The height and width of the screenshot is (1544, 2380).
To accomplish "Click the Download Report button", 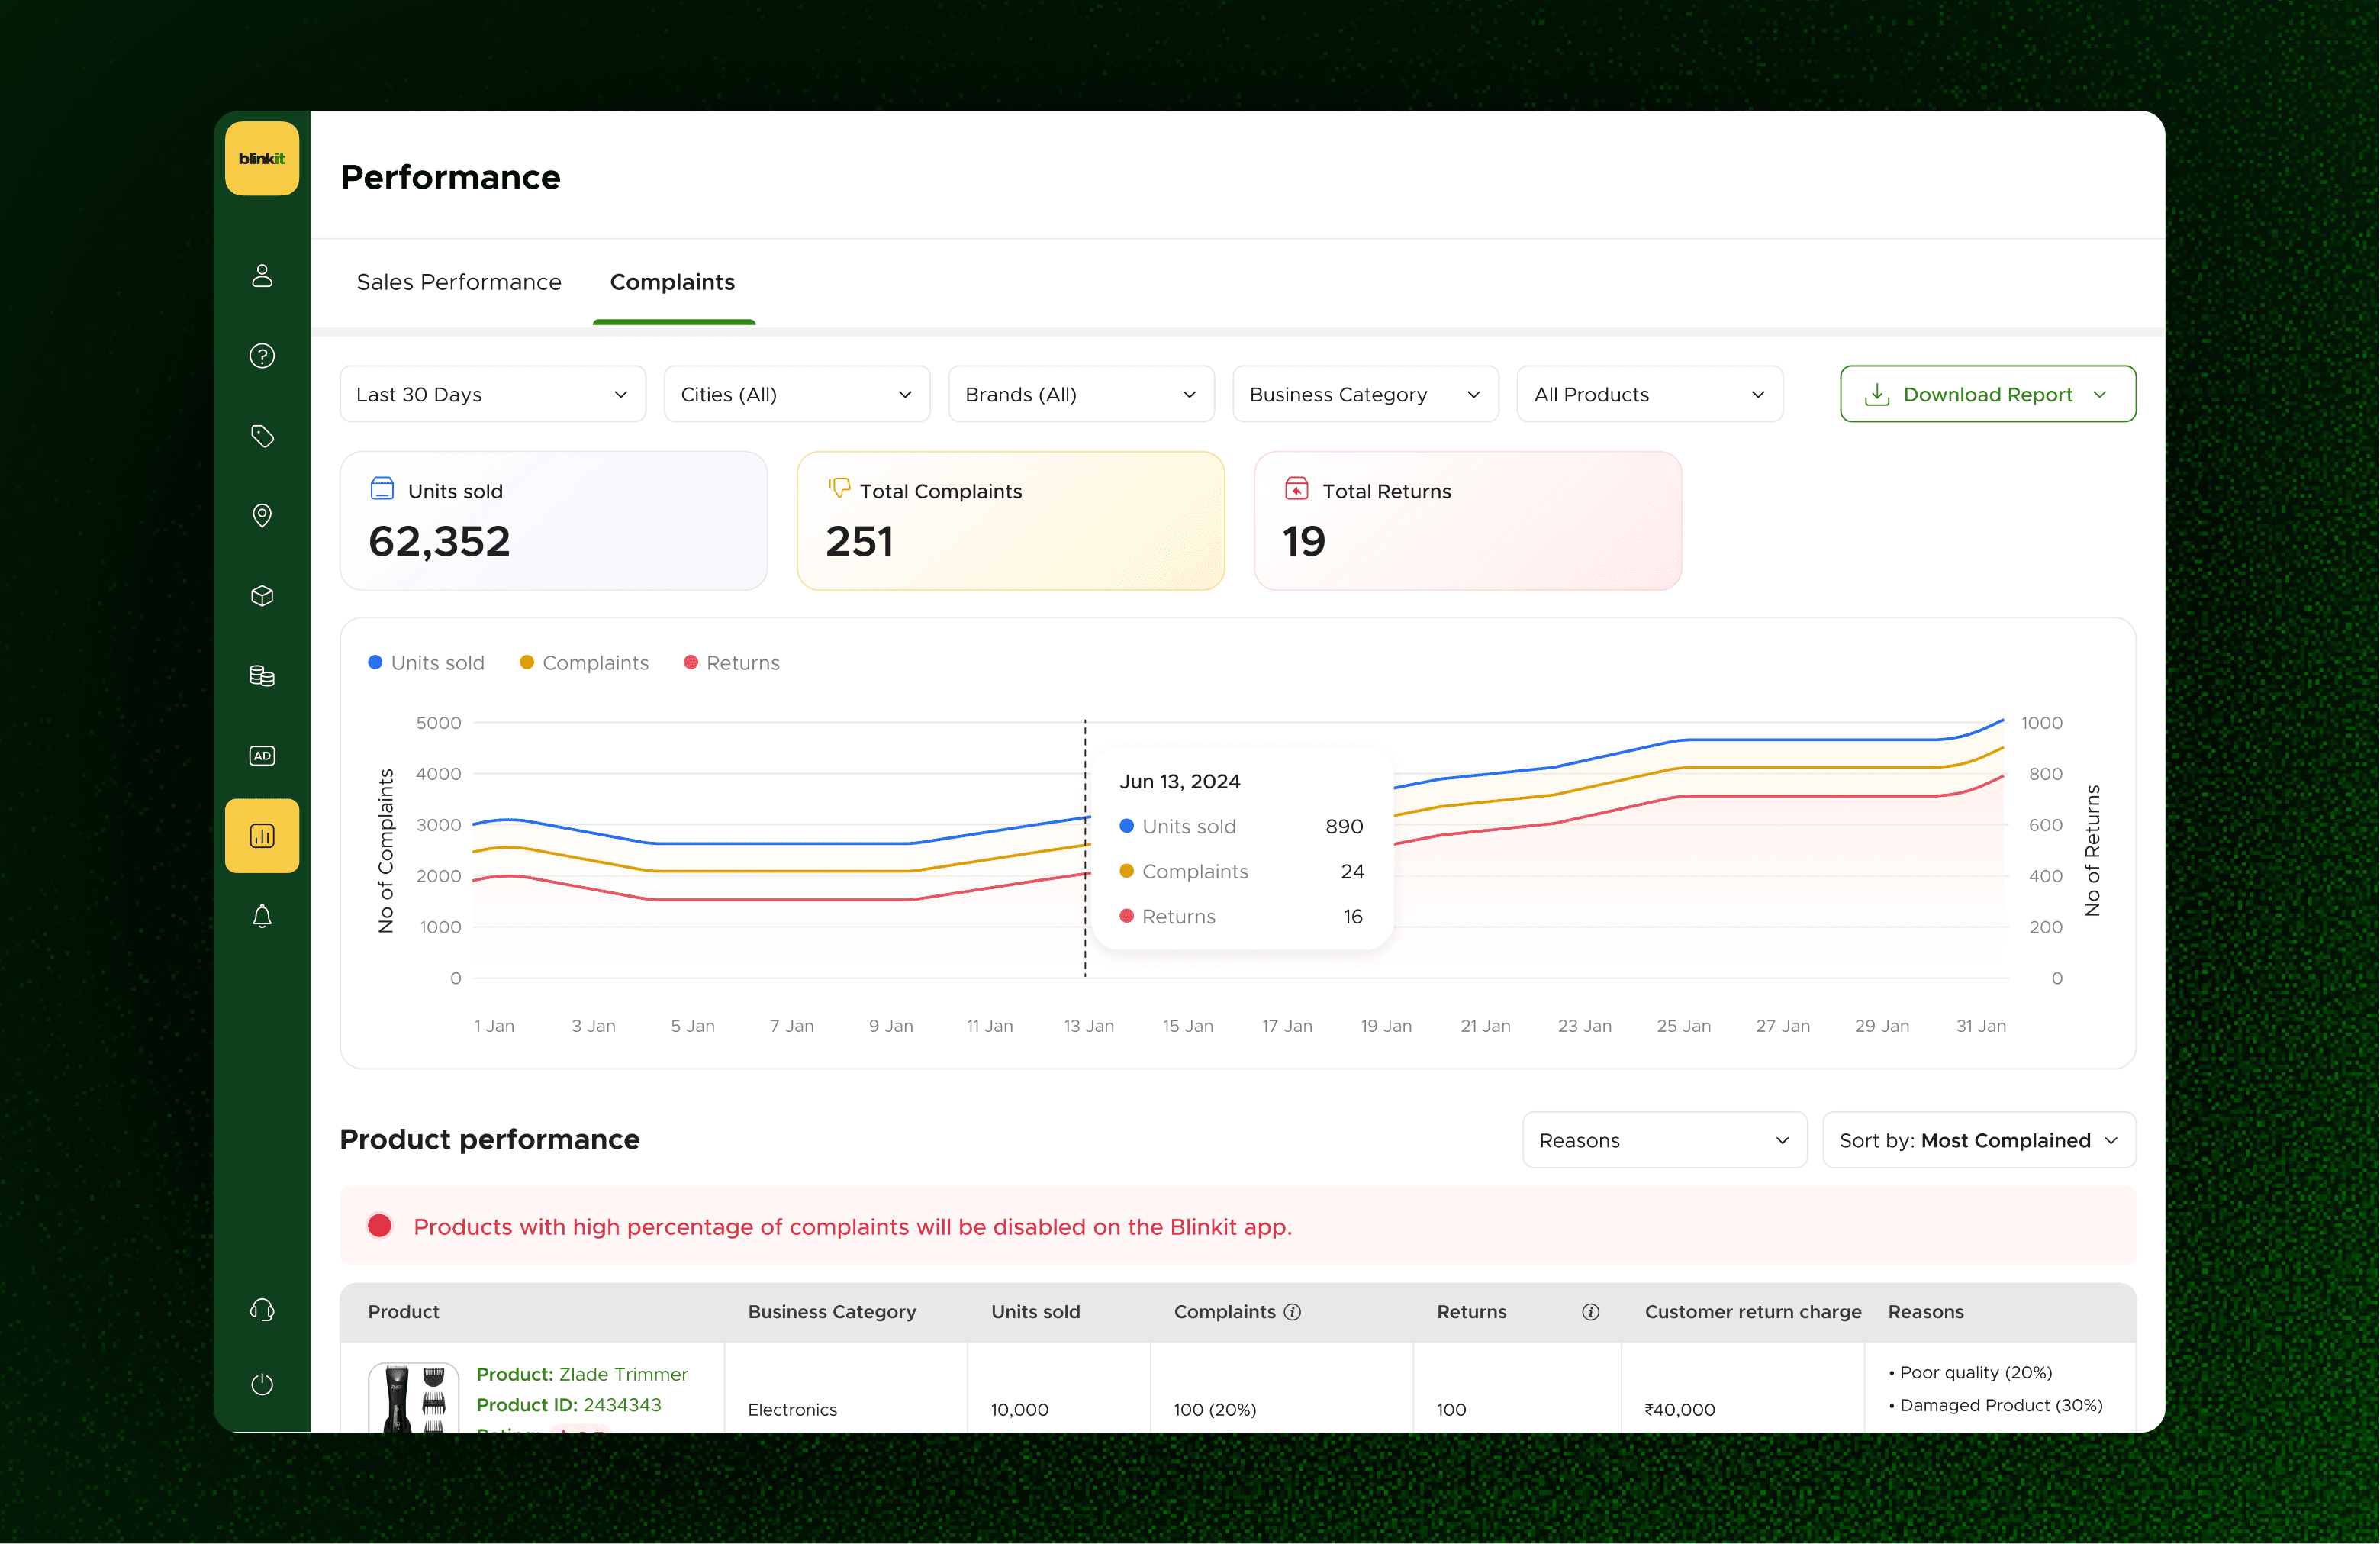I will (1987, 394).
